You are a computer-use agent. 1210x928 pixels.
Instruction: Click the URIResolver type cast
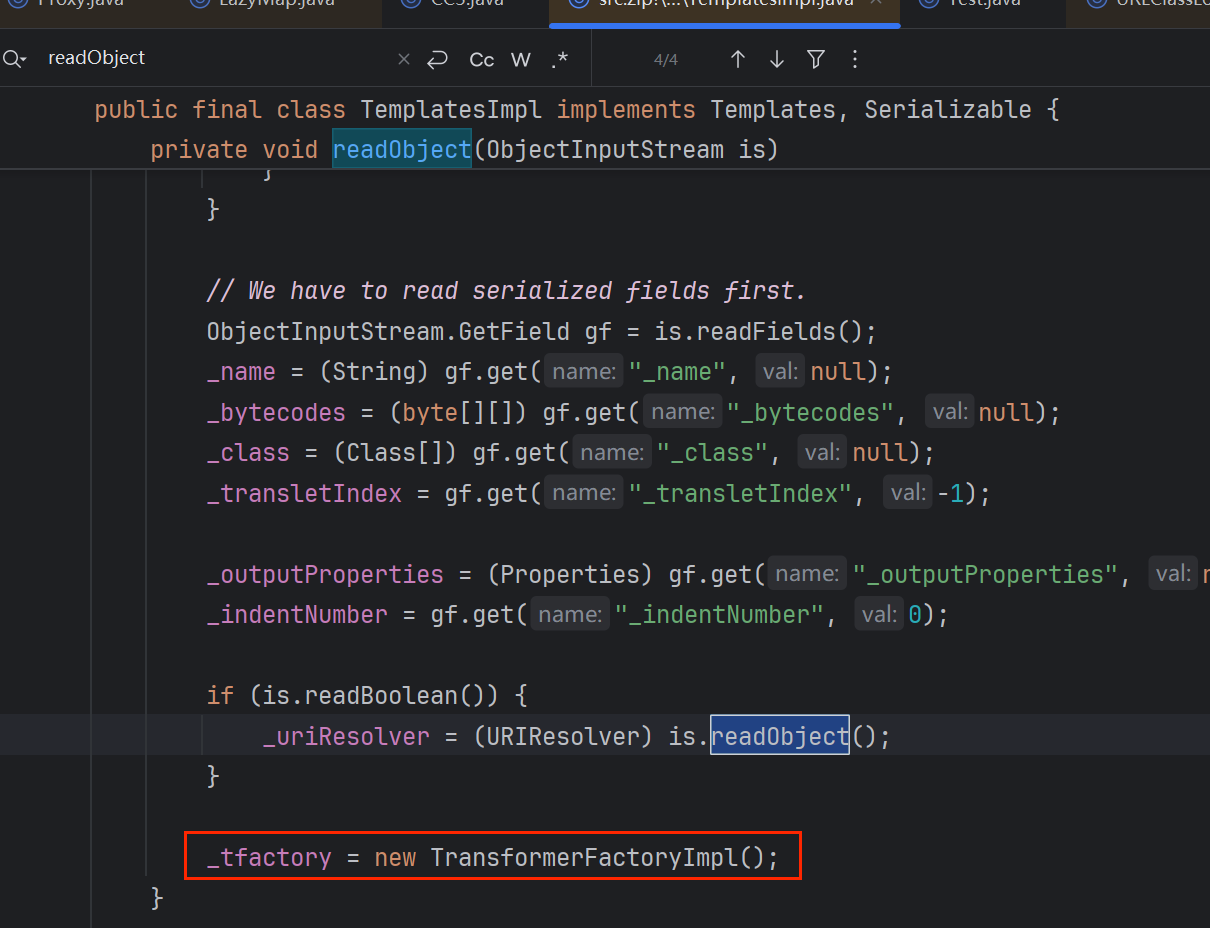(x=555, y=736)
